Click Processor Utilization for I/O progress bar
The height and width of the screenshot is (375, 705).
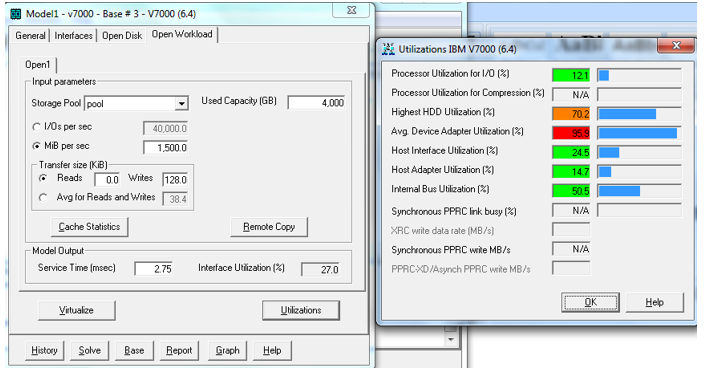[640, 75]
